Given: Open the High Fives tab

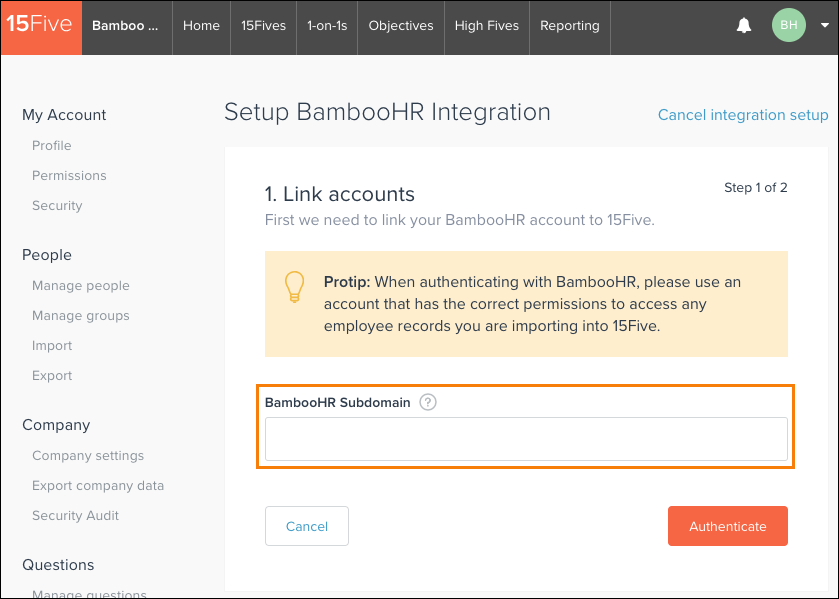Looking at the screenshot, I should (487, 26).
